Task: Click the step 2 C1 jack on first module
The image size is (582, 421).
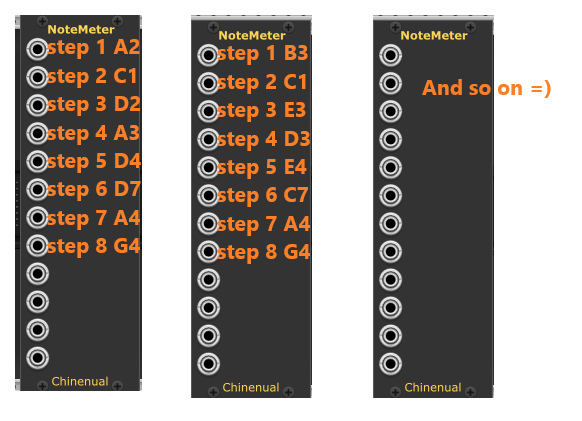Action: click(x=37, y=77)
